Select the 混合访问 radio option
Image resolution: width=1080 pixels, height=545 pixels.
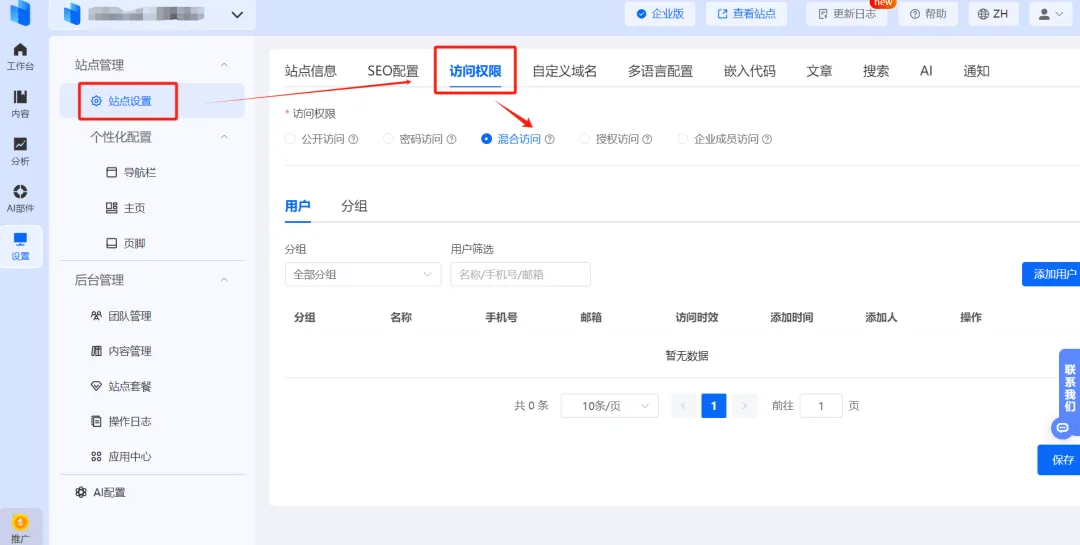(x=486, y=139)
